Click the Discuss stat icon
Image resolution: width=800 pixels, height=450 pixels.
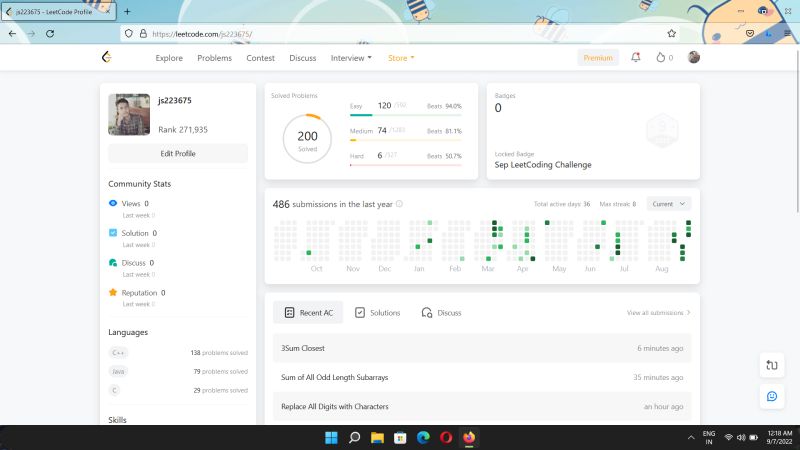pos(113,262)
